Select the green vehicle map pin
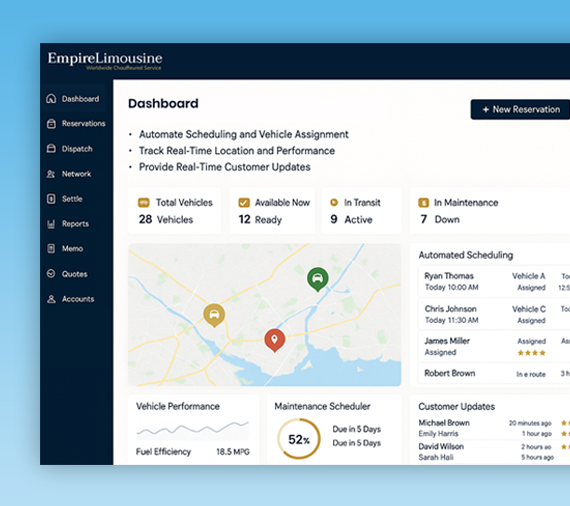 pyautogui.click(x=318, y=279)
